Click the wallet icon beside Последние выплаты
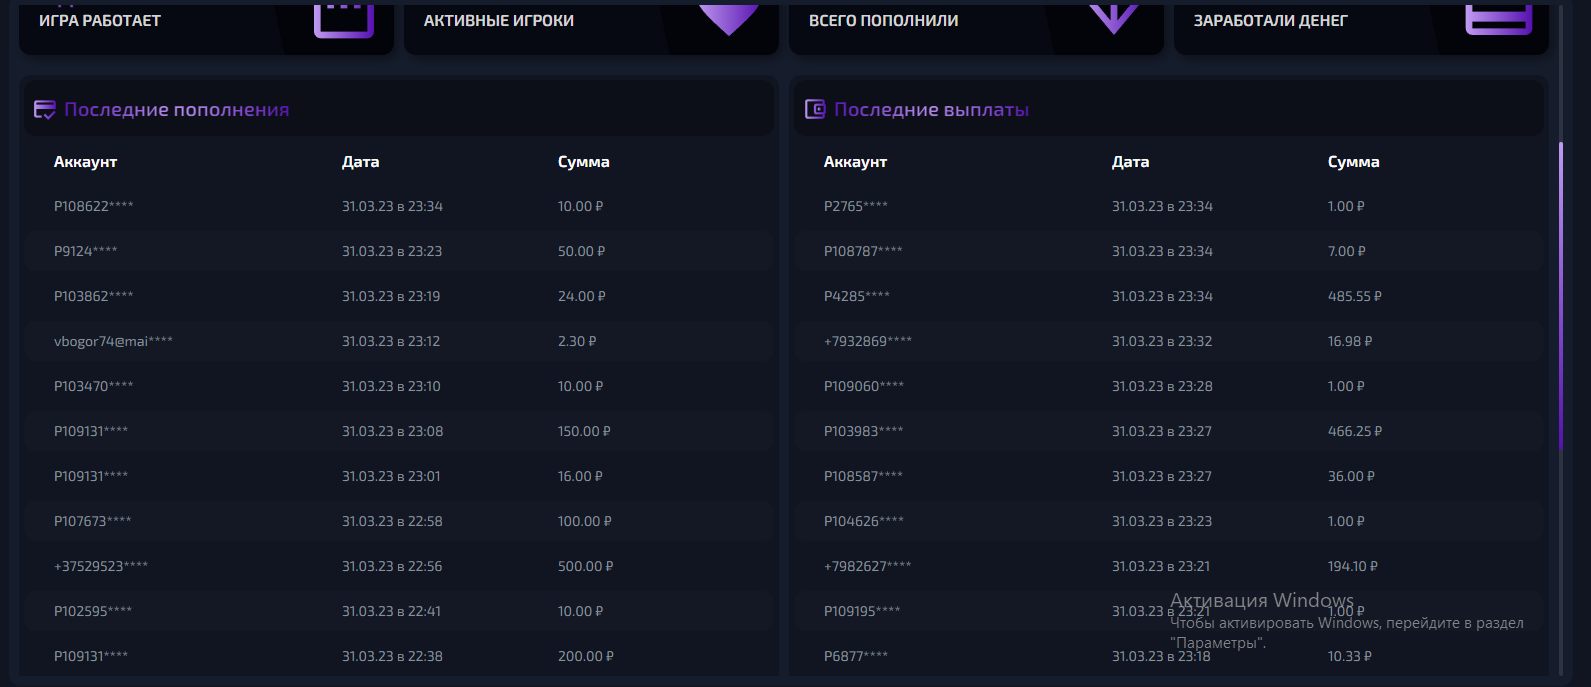 [x=815, y=110]
